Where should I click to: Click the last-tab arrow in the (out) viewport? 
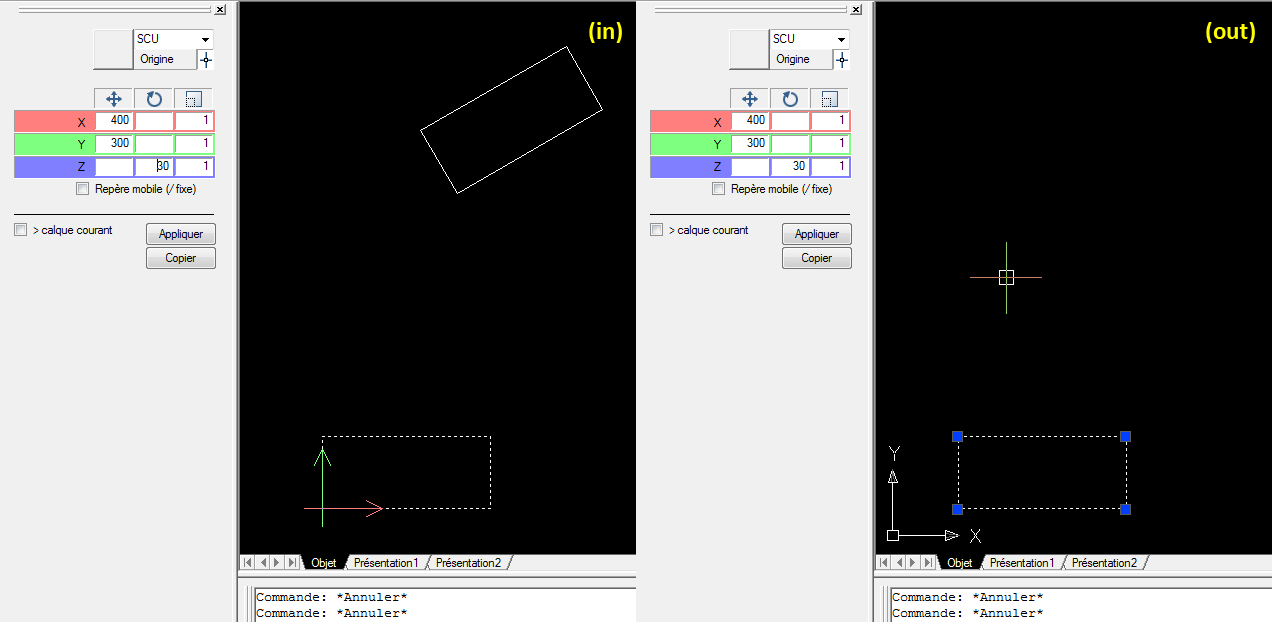[x=928, y=563]
